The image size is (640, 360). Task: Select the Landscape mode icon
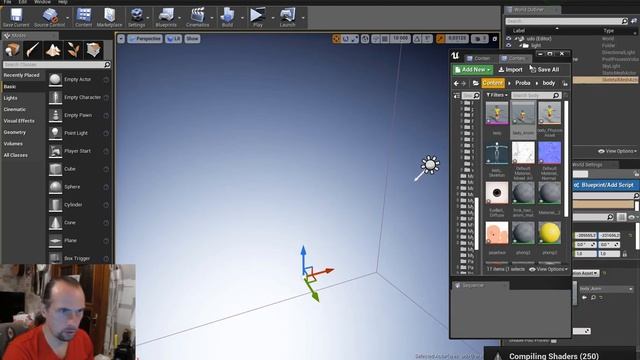click(53, 50)
